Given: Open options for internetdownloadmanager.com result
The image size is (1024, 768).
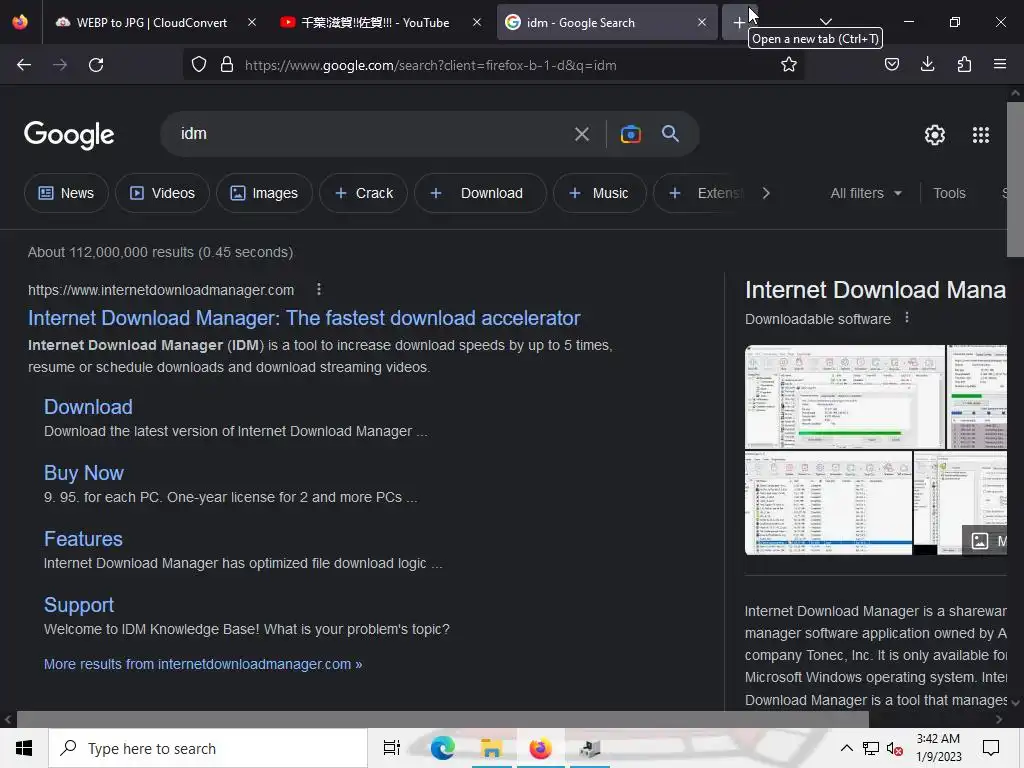Looking at the screenshot, I should tap(319, 289).
